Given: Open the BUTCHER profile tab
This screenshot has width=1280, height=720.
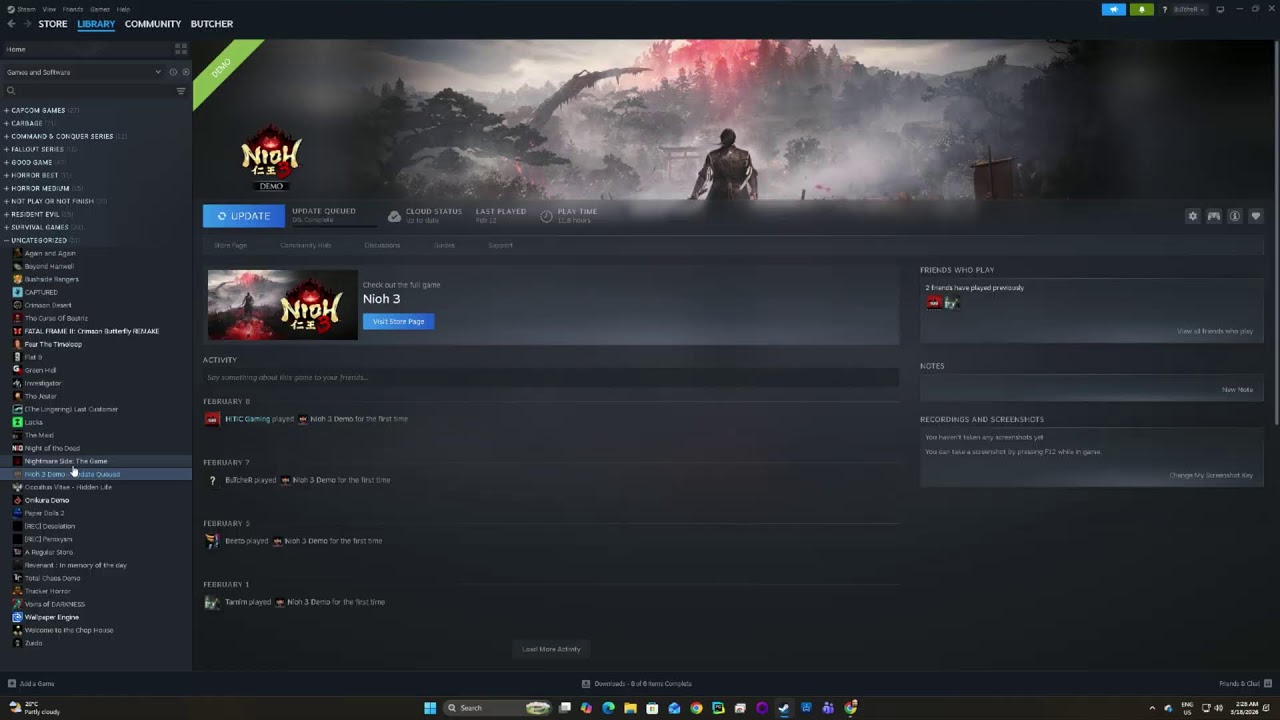Looking at the screenshot, I should 212,24.
